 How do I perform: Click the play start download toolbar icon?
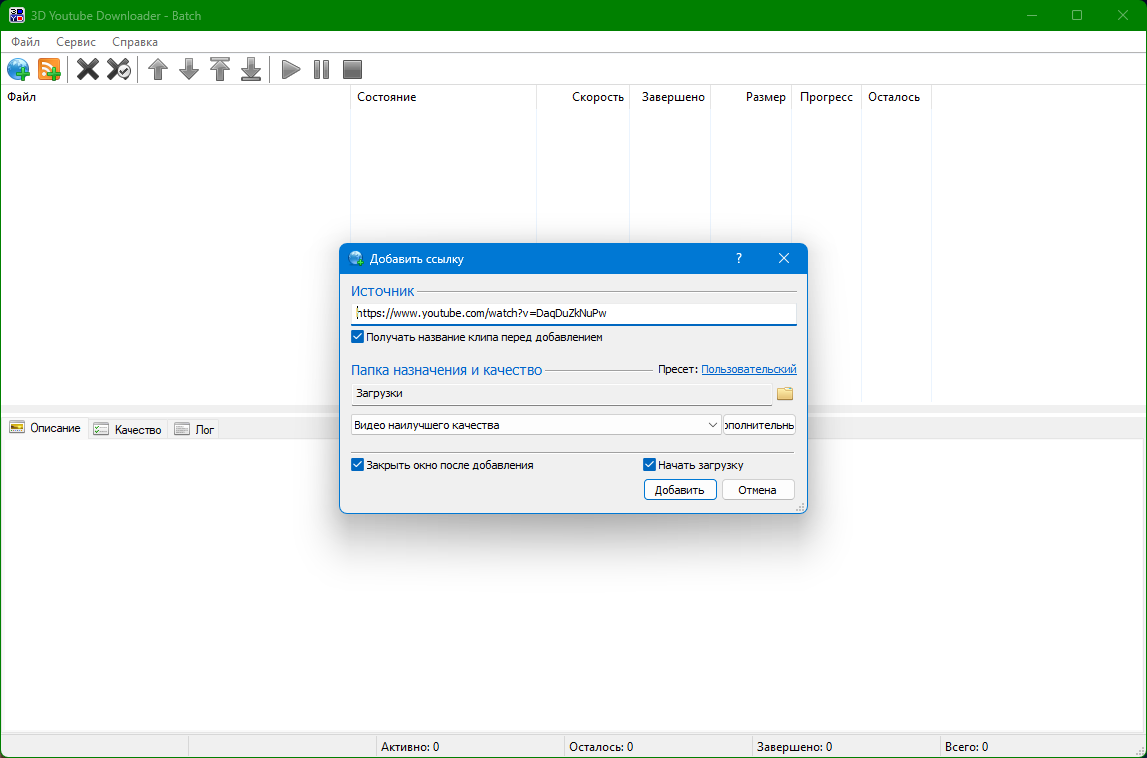(291, 70)
